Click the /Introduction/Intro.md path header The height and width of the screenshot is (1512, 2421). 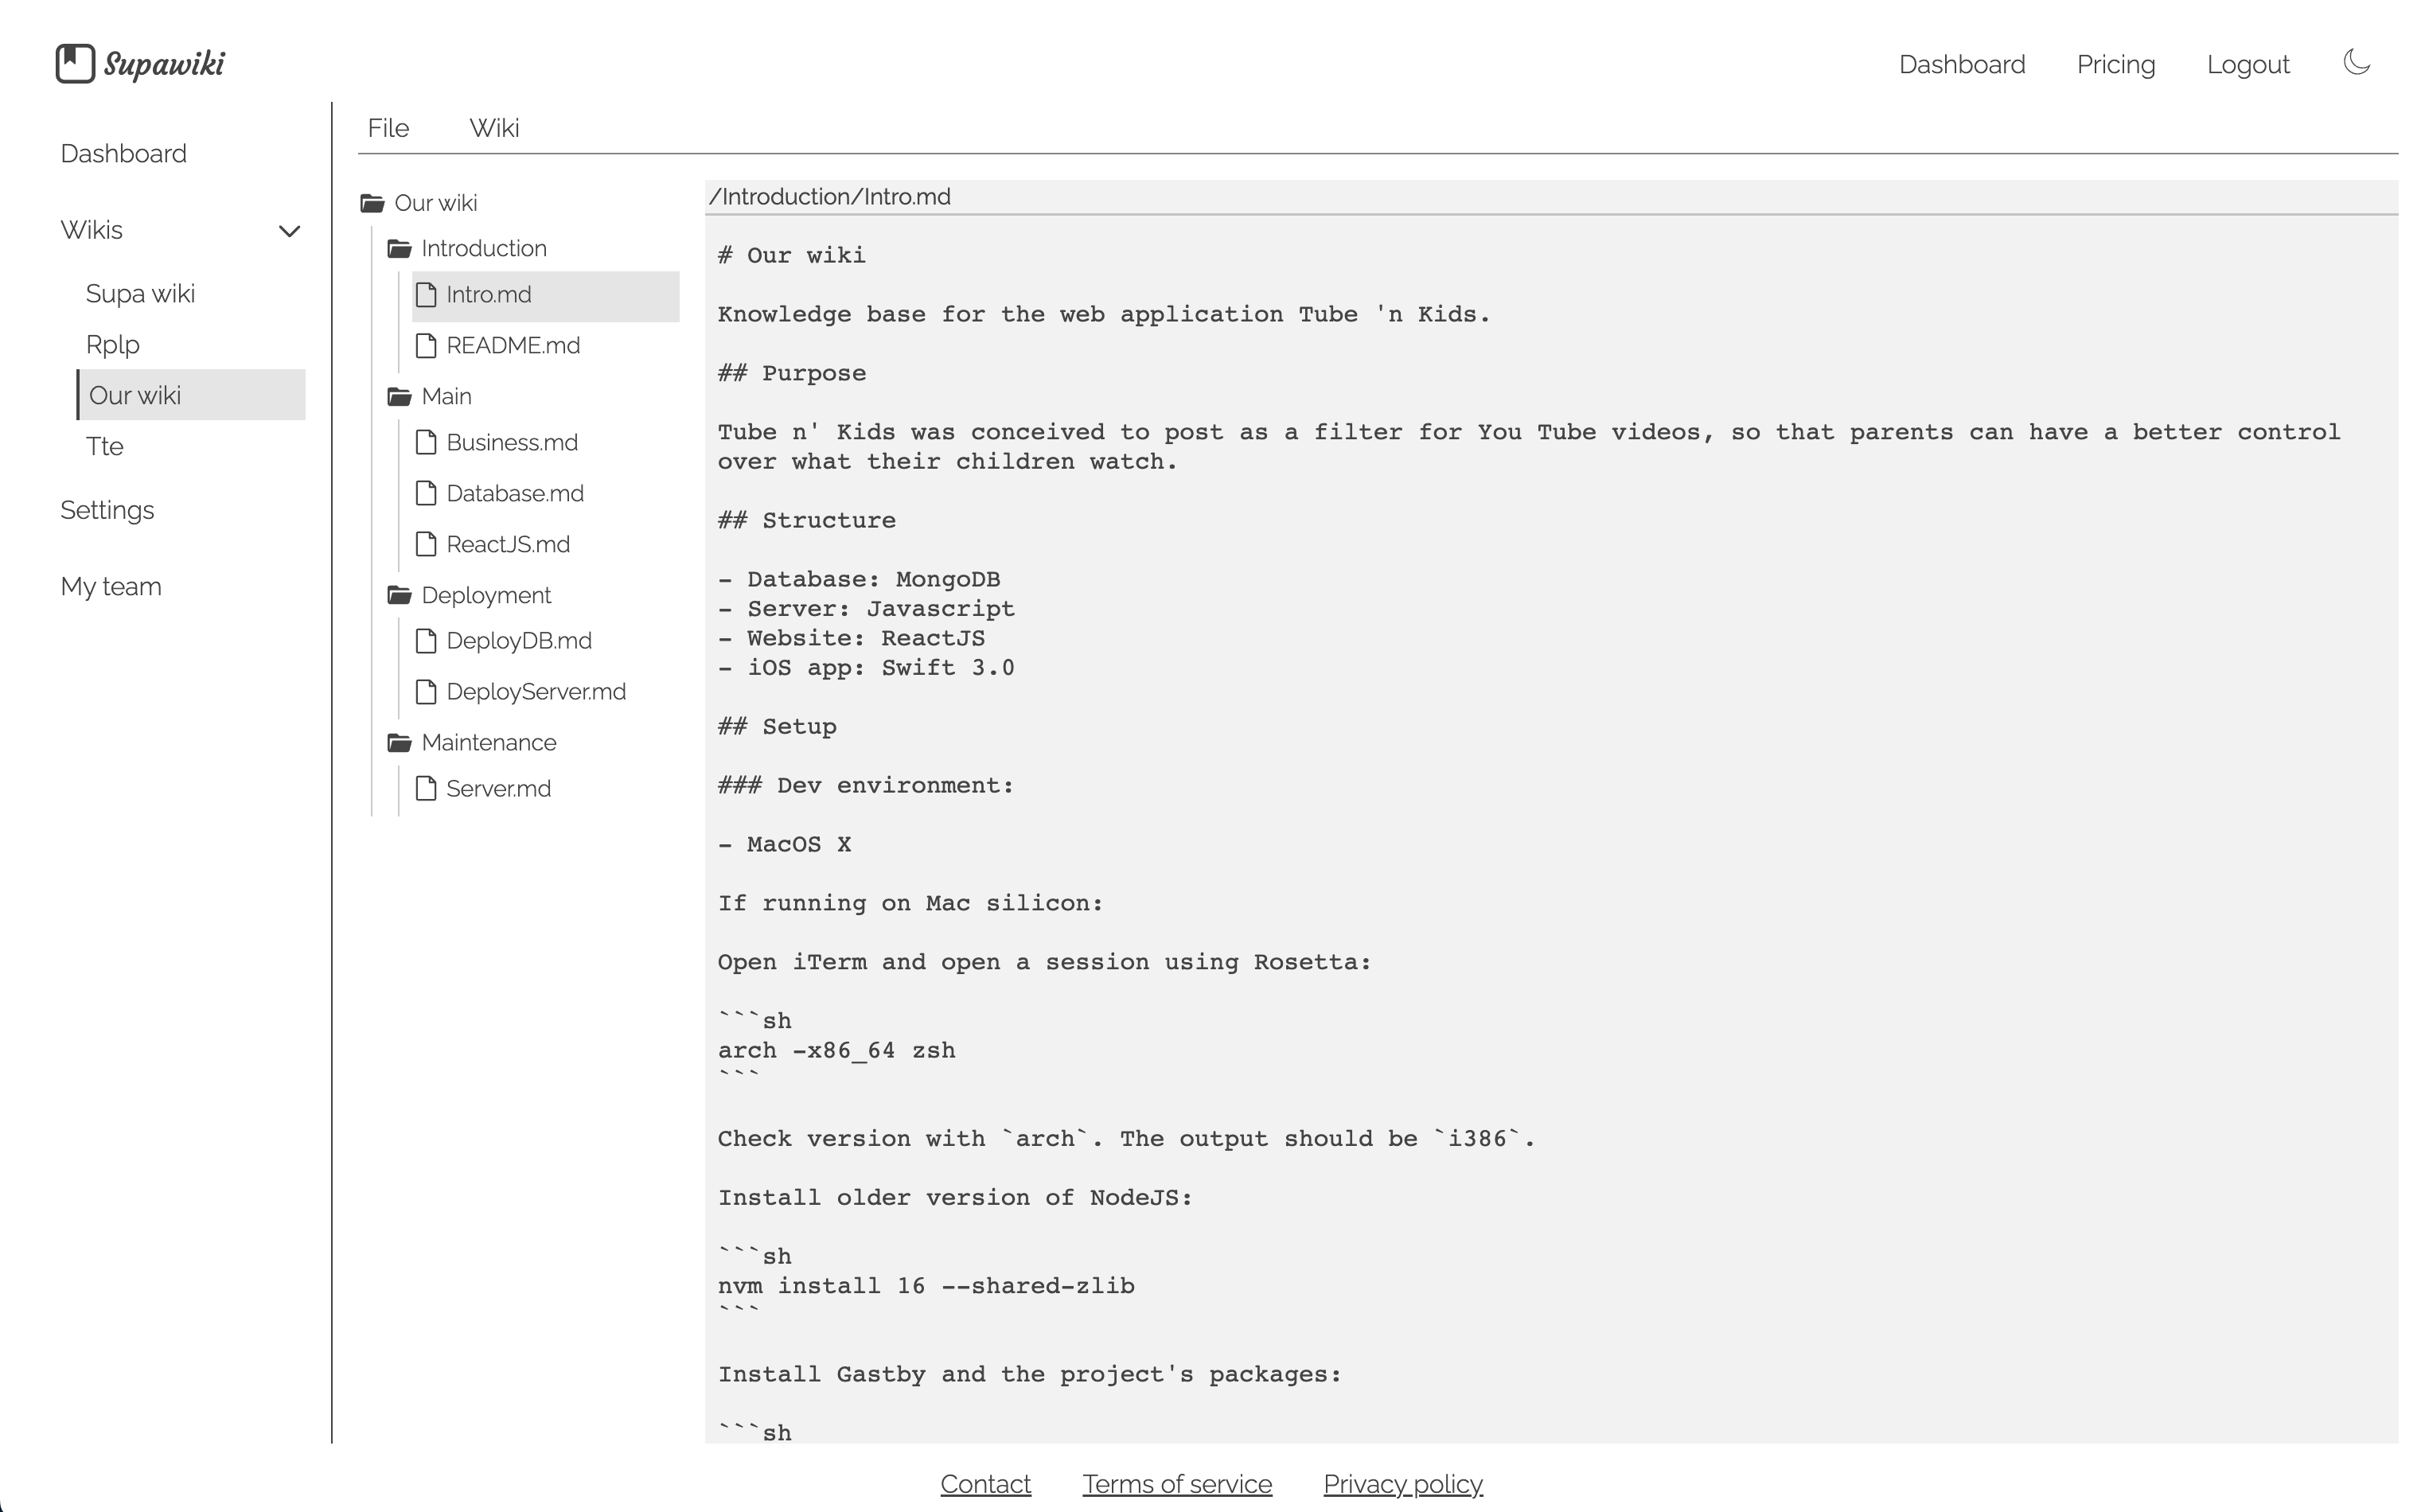point(830,197)
